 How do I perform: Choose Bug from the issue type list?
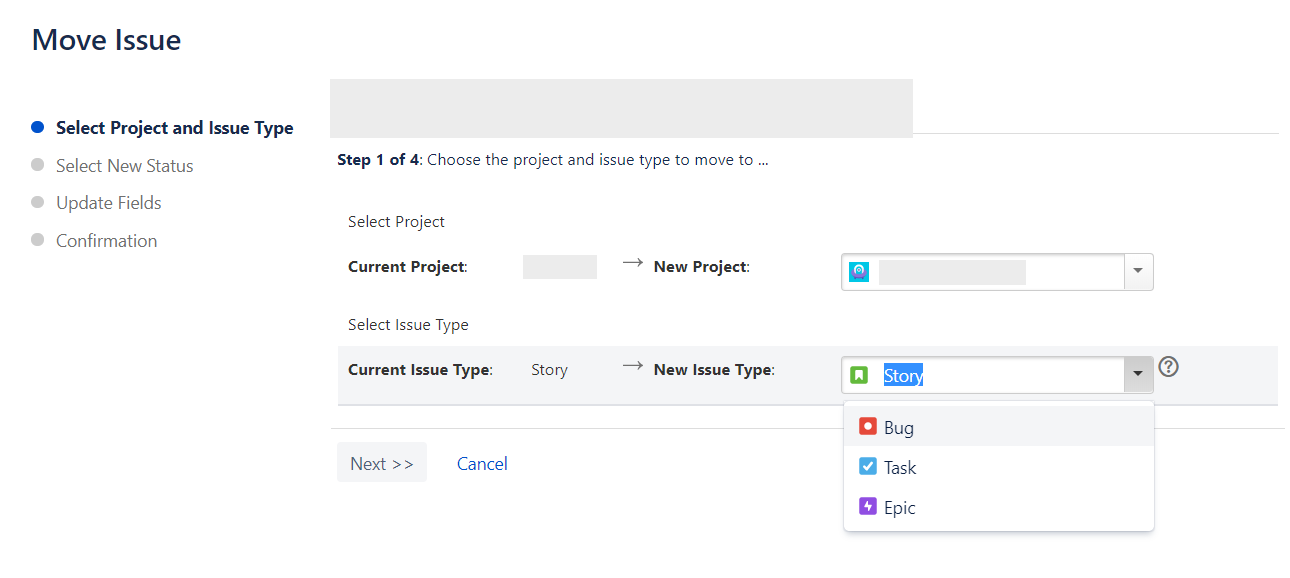tap(999, 427)
